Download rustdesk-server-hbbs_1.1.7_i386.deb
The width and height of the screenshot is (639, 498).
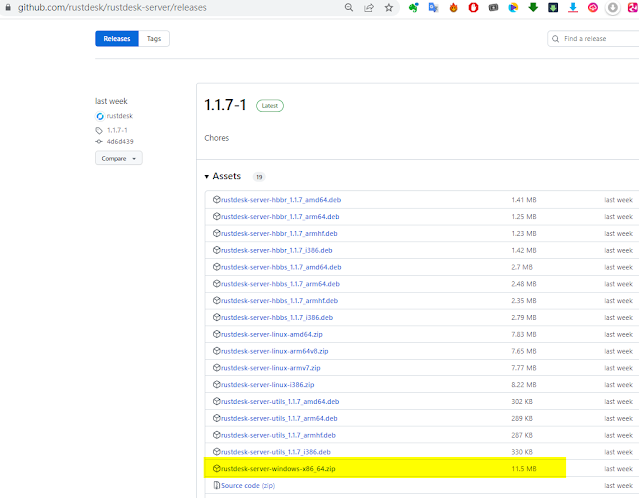[x=277, y=317]
